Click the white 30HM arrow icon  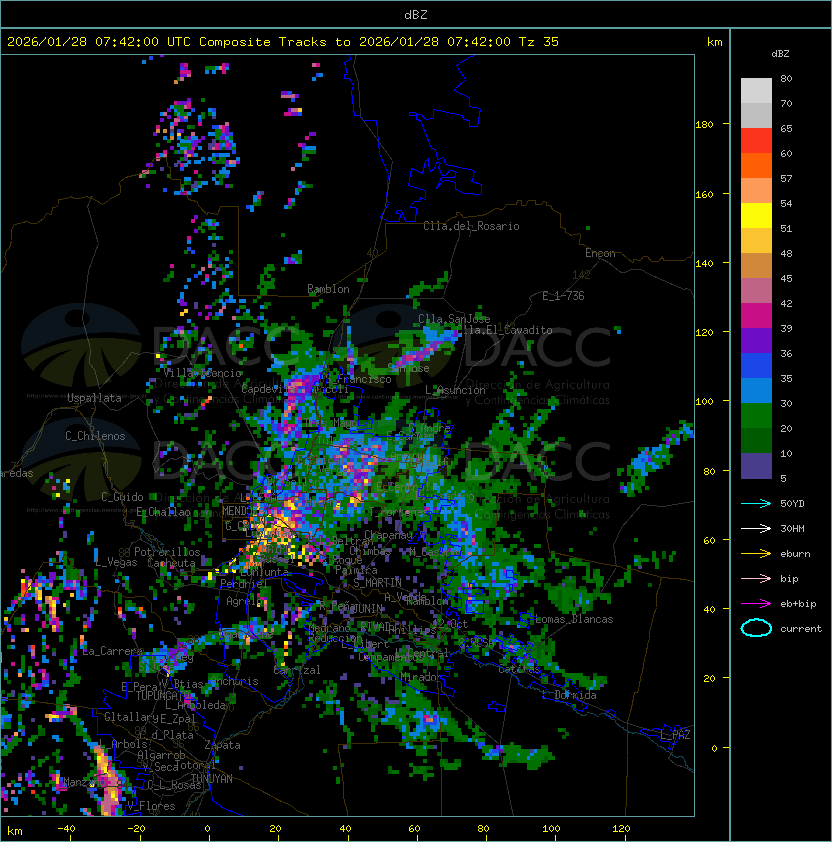pyautogui.click(x=756, y=528)
